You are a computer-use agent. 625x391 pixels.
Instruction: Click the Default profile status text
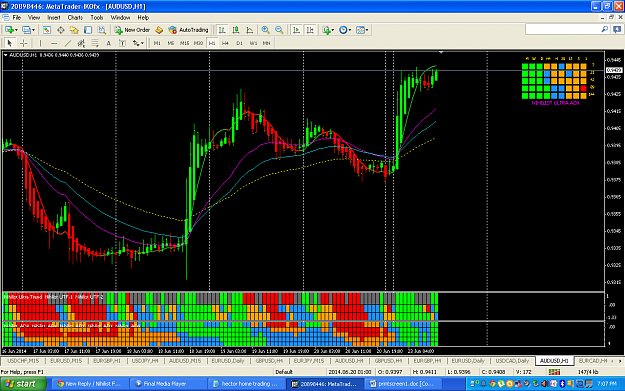(x=284, y=372)
